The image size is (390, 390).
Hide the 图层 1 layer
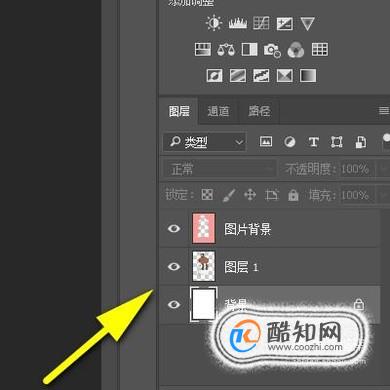[174, 267]
